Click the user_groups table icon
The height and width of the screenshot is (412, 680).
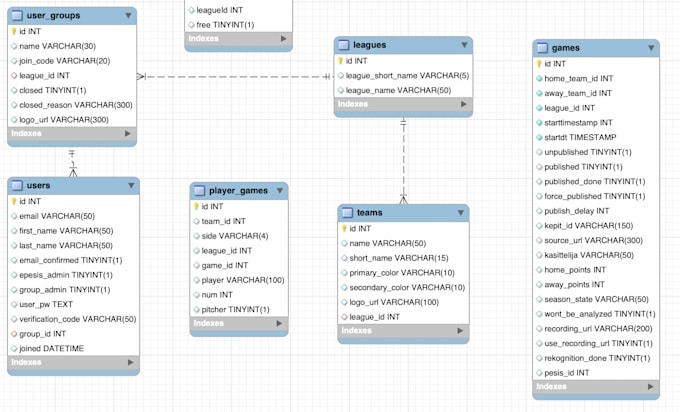17,16
